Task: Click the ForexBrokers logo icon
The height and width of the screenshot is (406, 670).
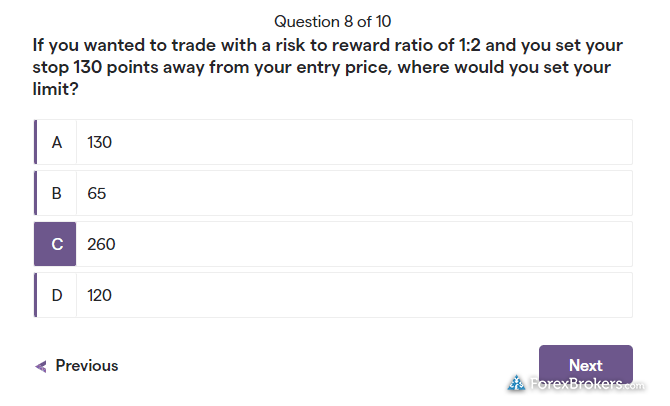Action: point(516,383)
